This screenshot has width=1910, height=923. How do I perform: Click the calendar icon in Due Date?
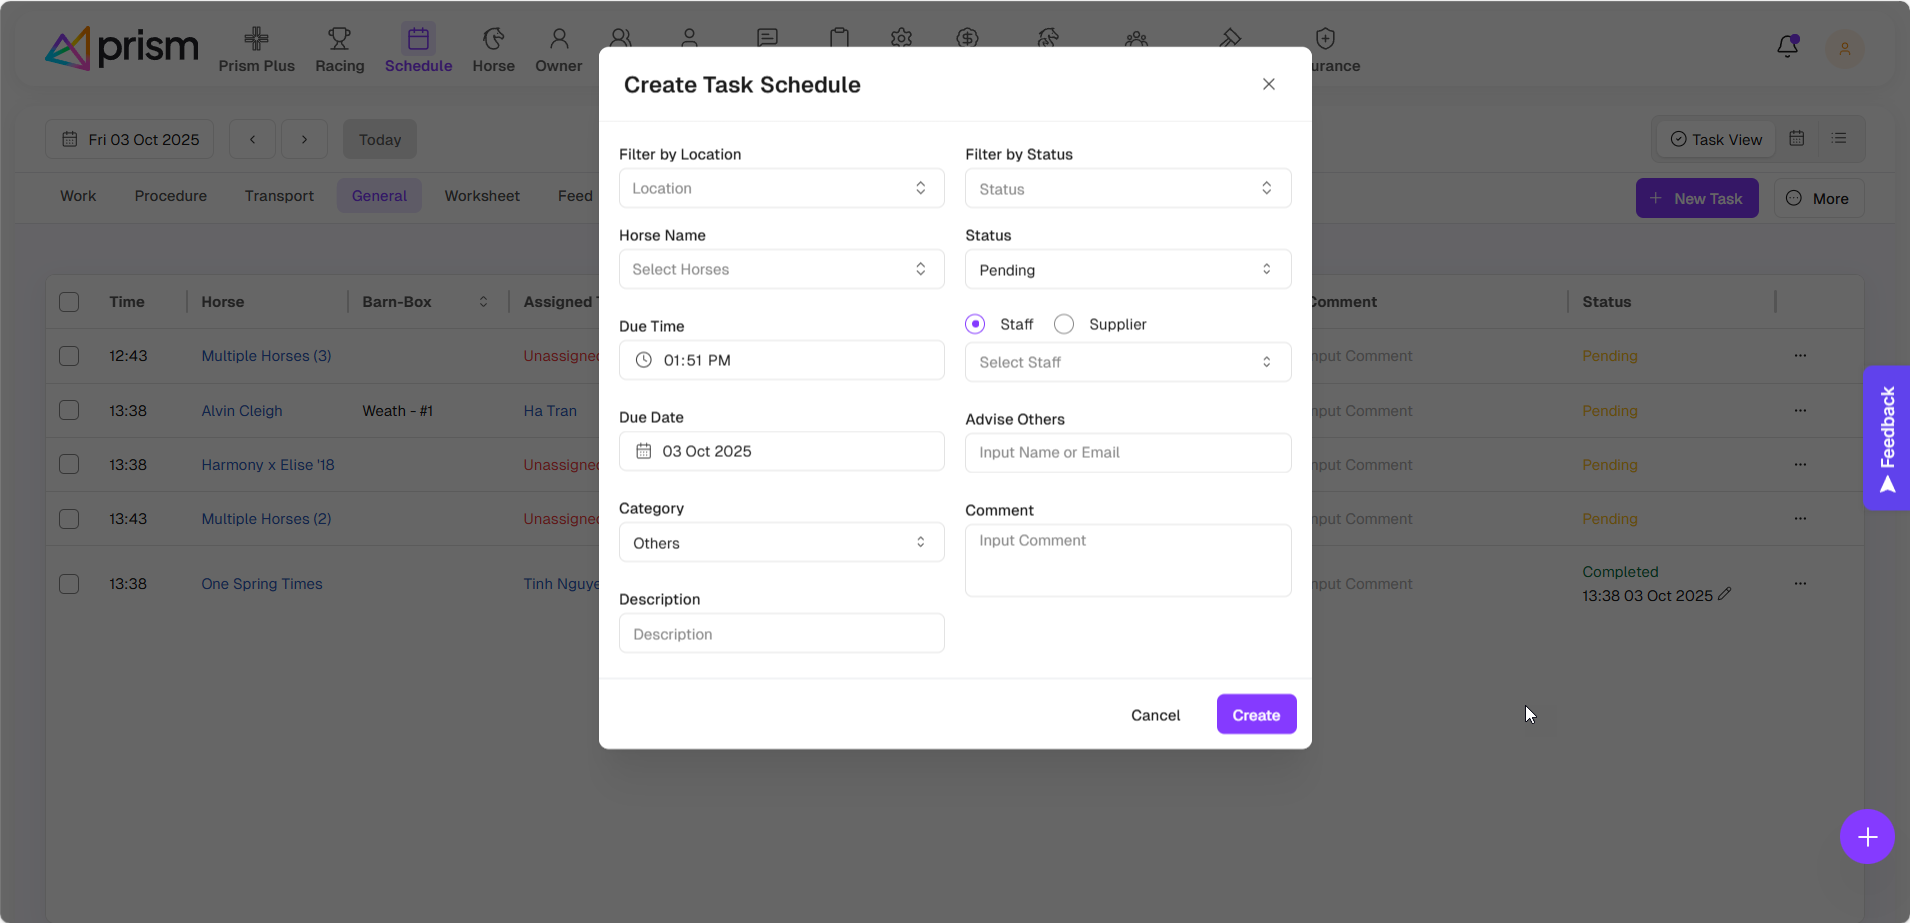pyautogui.click(x=644, y=451)
